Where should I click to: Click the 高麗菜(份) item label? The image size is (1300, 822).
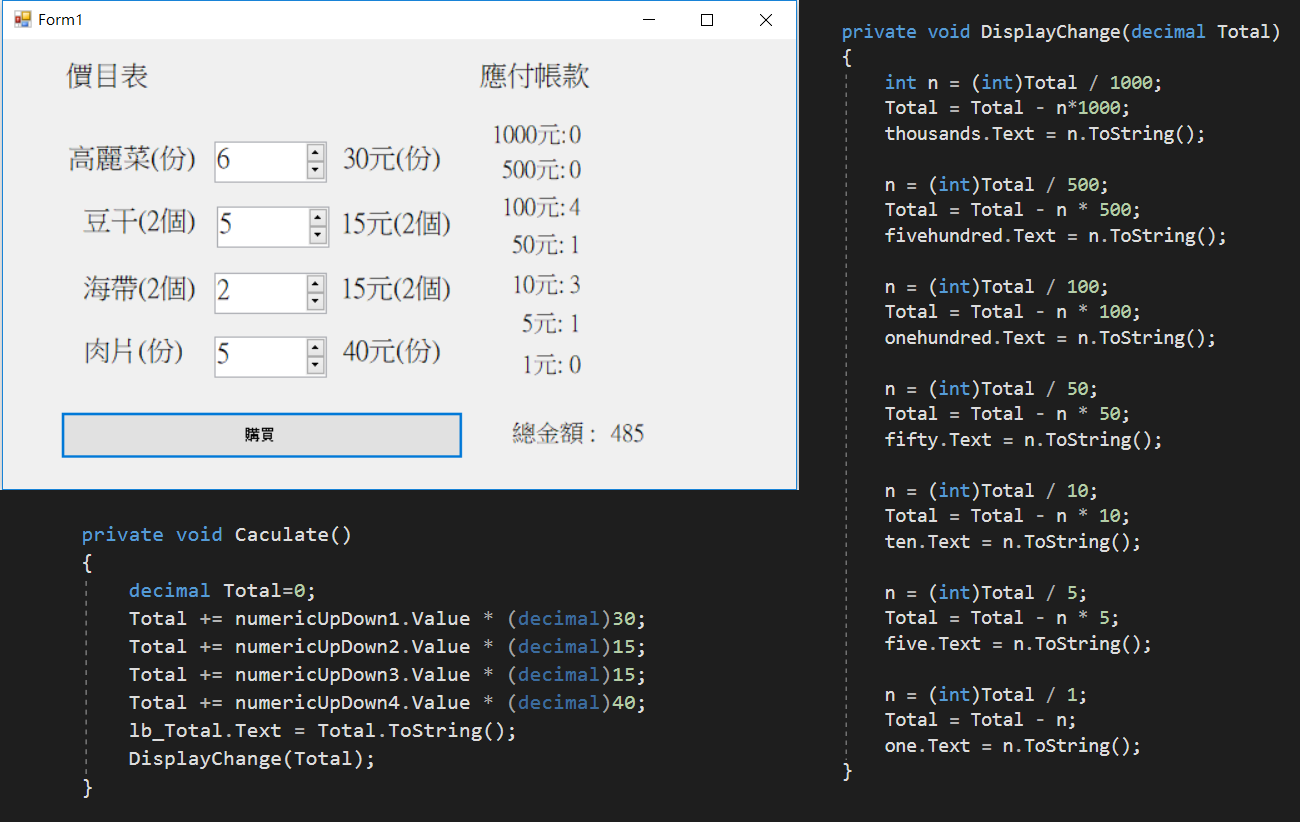[132, 159]
